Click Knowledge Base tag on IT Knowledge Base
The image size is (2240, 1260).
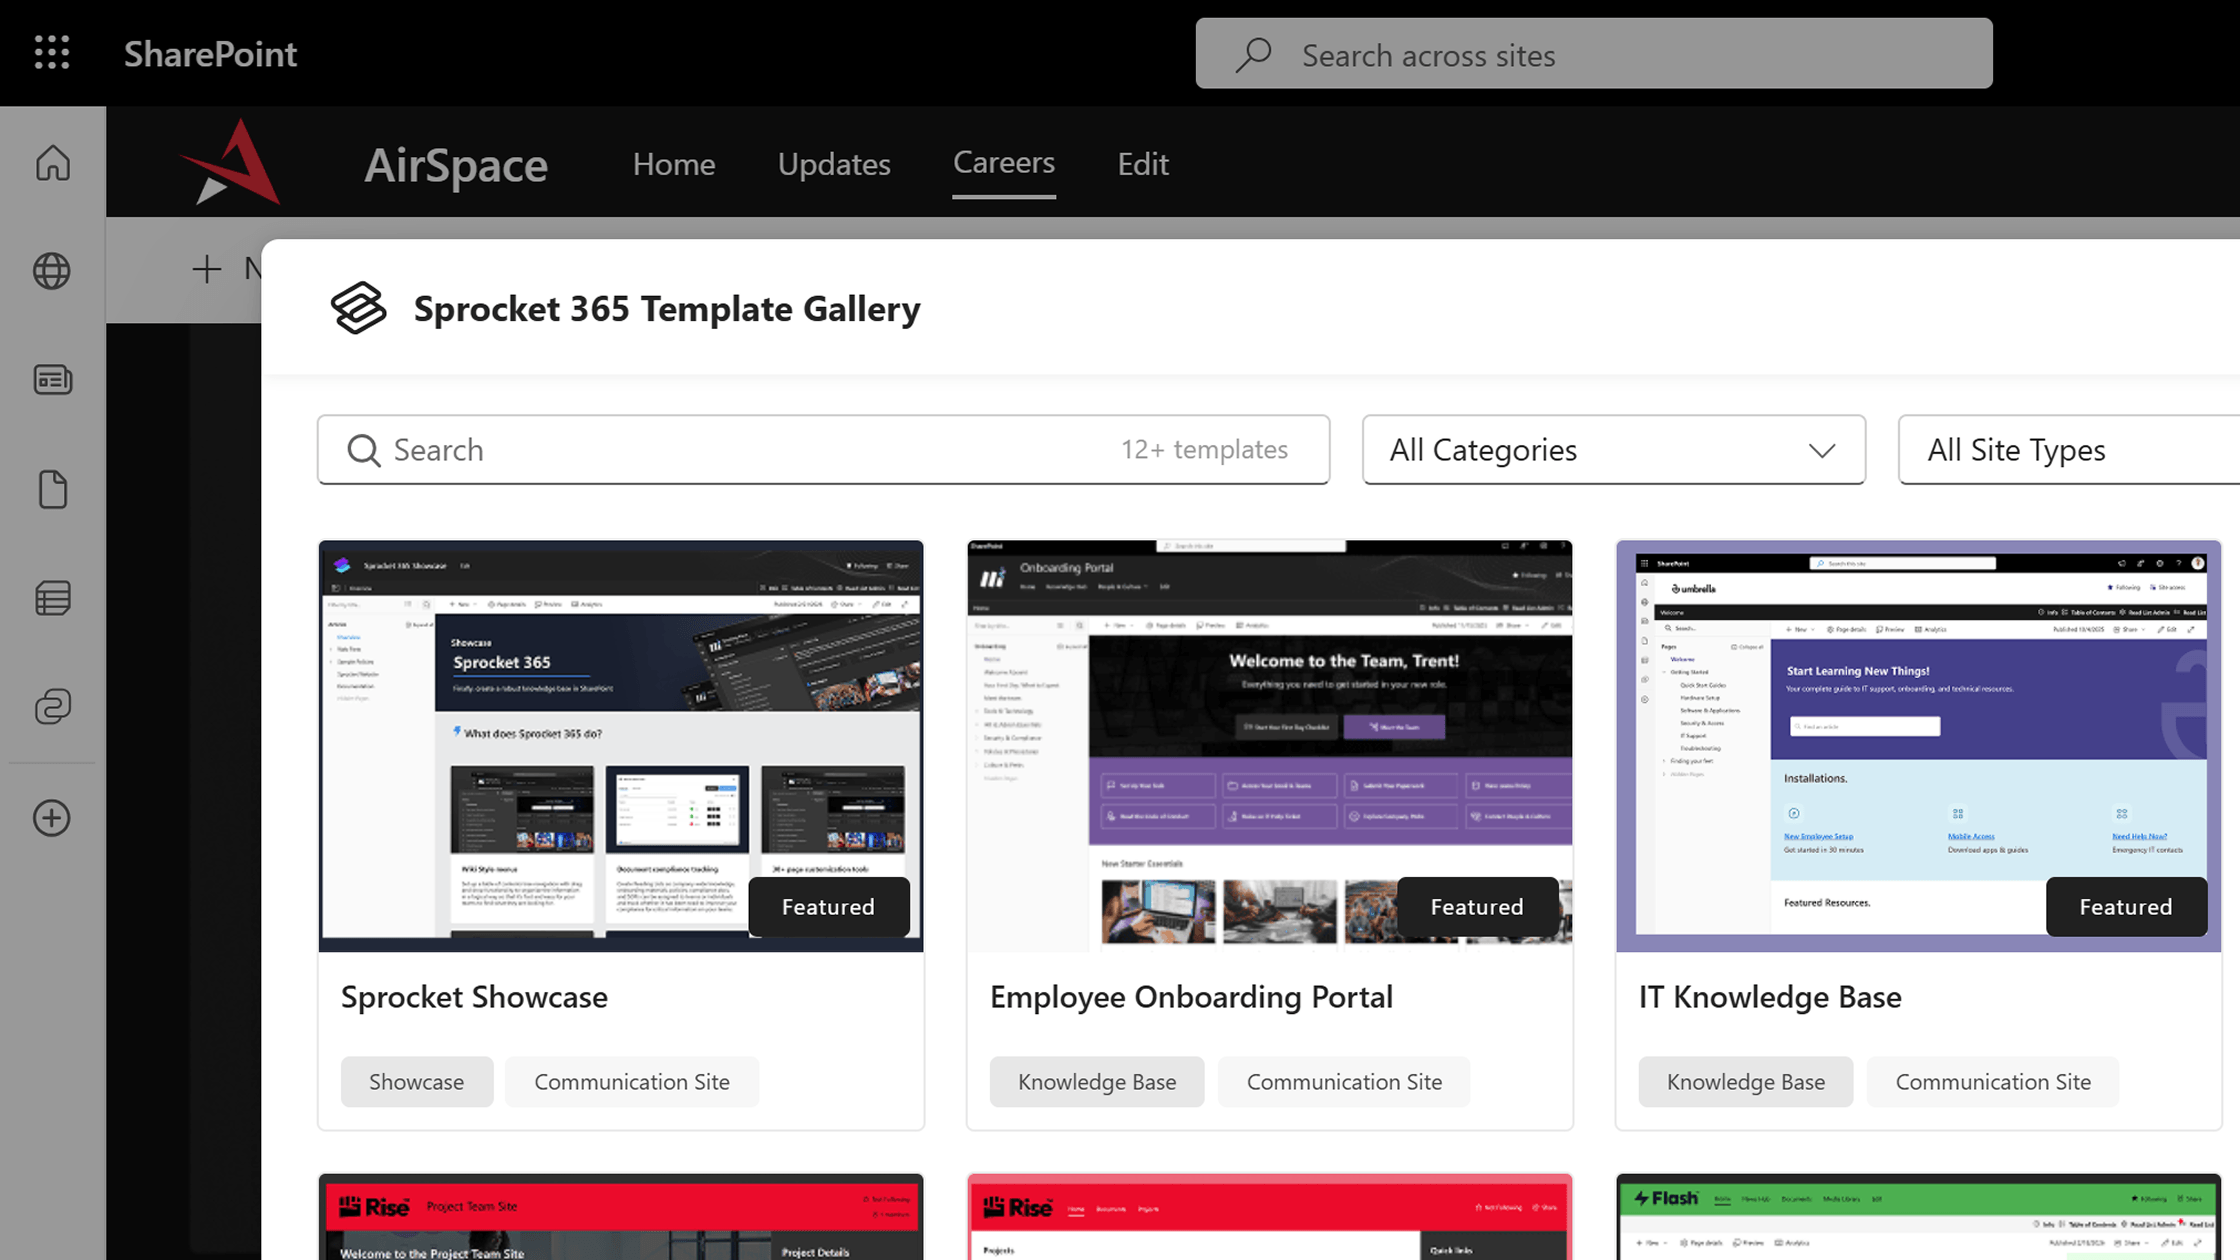[x=1746, y=1082]
